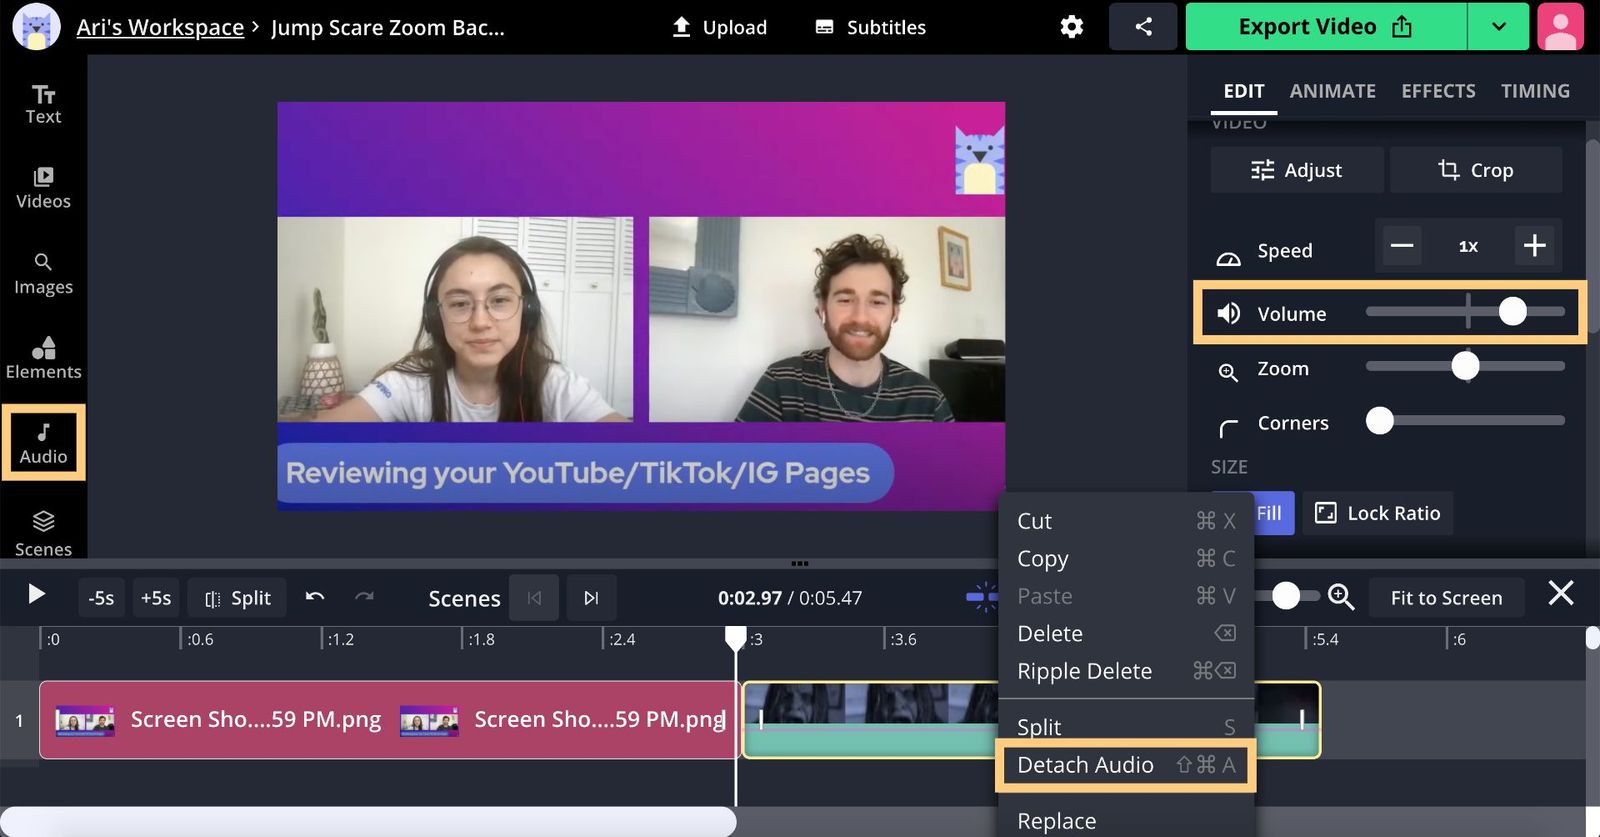Click the Export Video button
The height and width of the screenshot is (837, 1600).
point(1325,27)
